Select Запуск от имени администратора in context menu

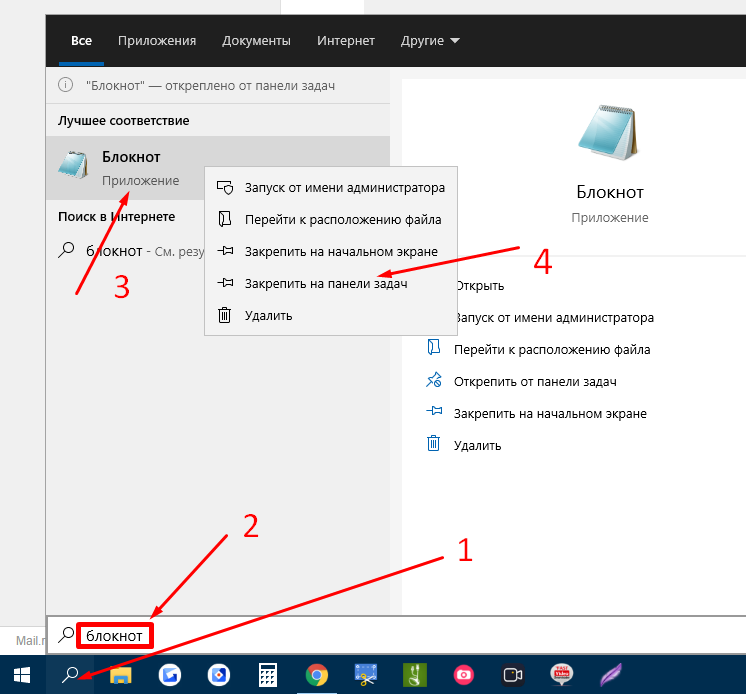point(344,187)
